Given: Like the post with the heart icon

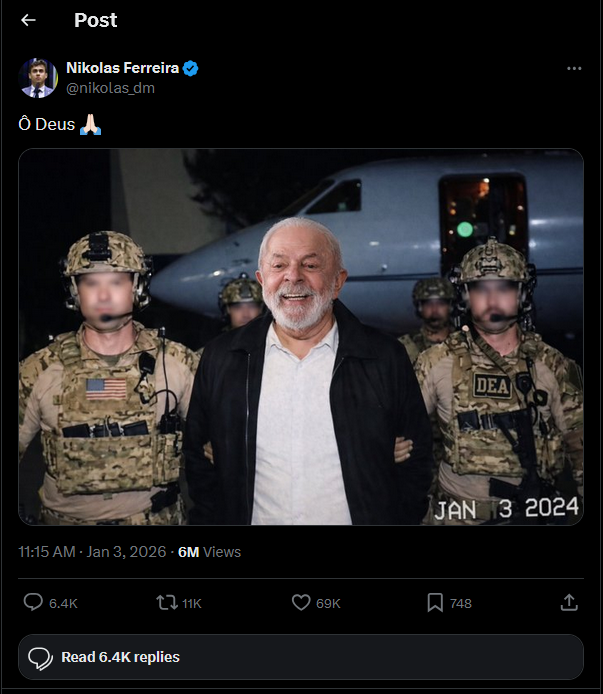Looking at the screenshot, I should pos(301,603).
